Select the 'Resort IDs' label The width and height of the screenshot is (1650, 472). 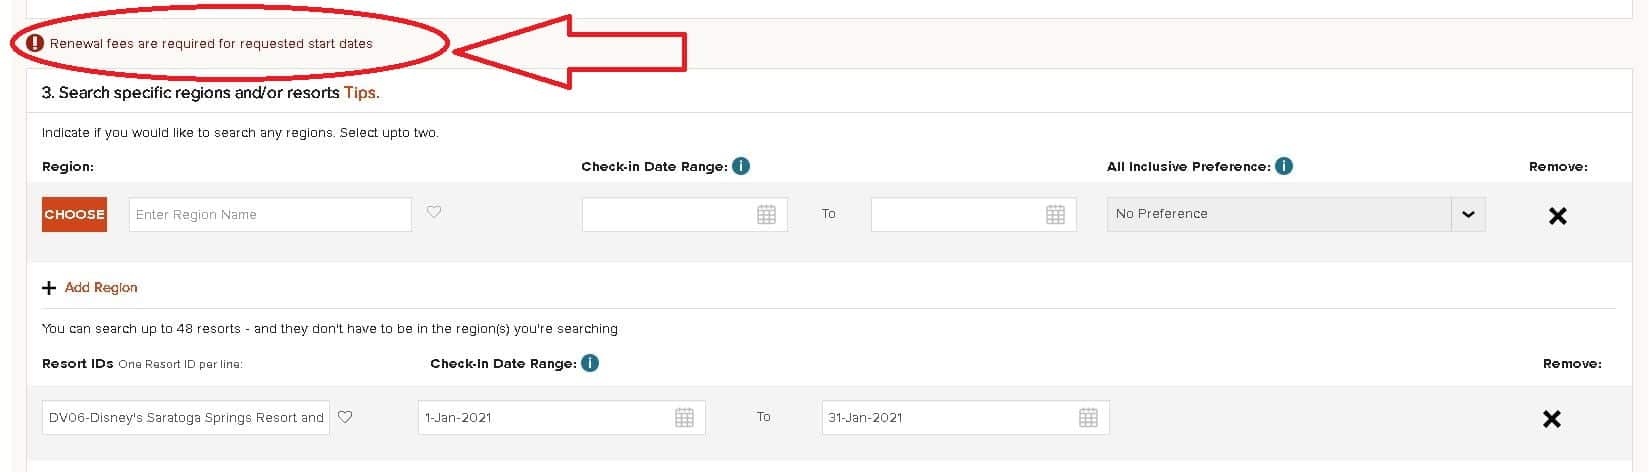(78, 363)
